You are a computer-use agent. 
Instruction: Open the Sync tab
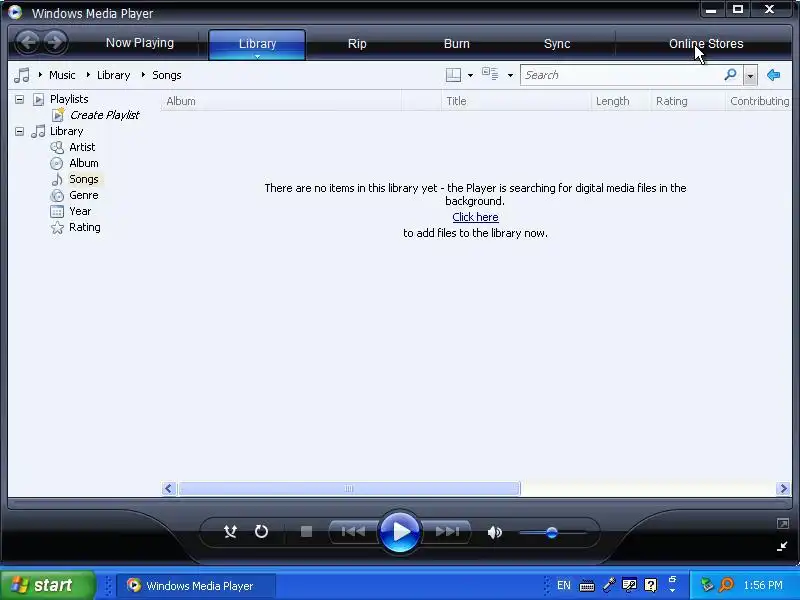click(x=557, y=44)
